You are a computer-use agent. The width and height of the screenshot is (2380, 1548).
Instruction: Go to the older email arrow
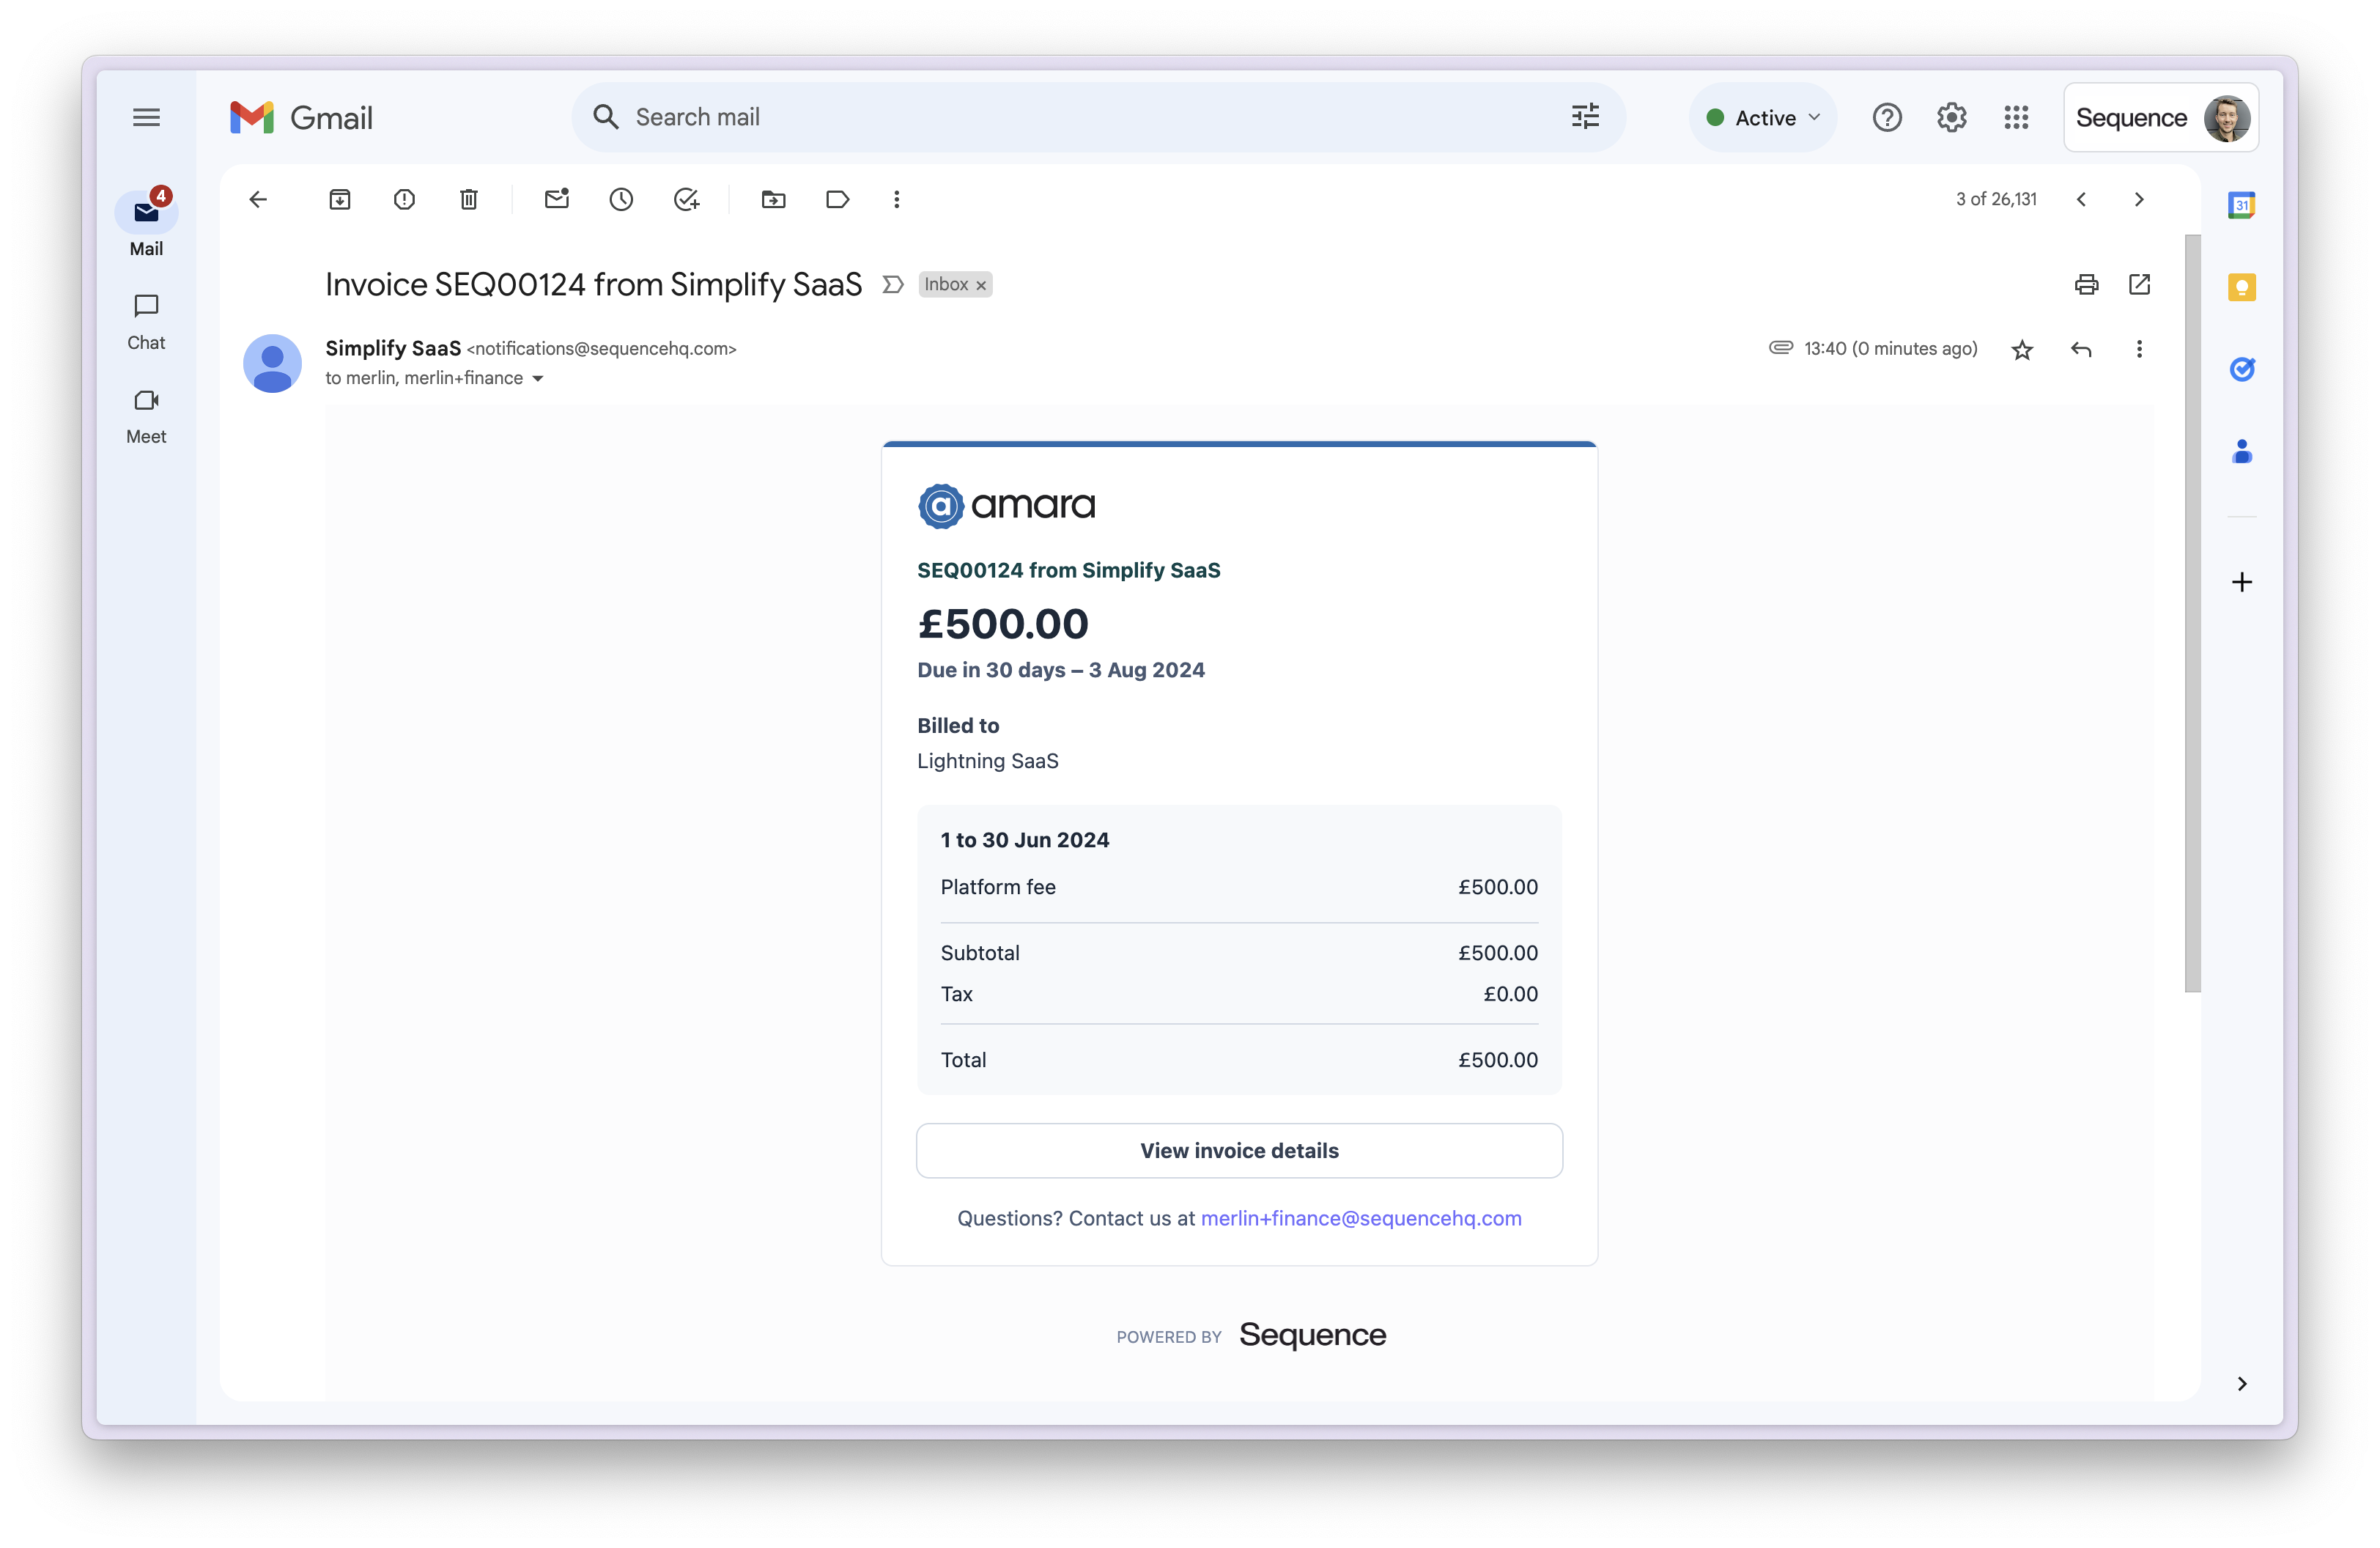2139,199
